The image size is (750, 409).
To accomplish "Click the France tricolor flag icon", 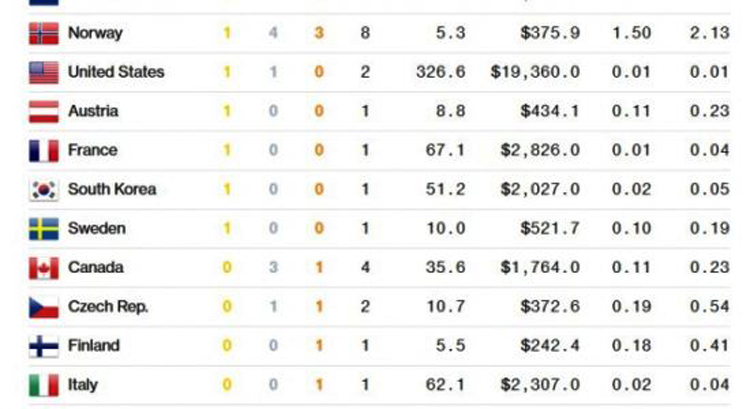I will coord(44,150).
